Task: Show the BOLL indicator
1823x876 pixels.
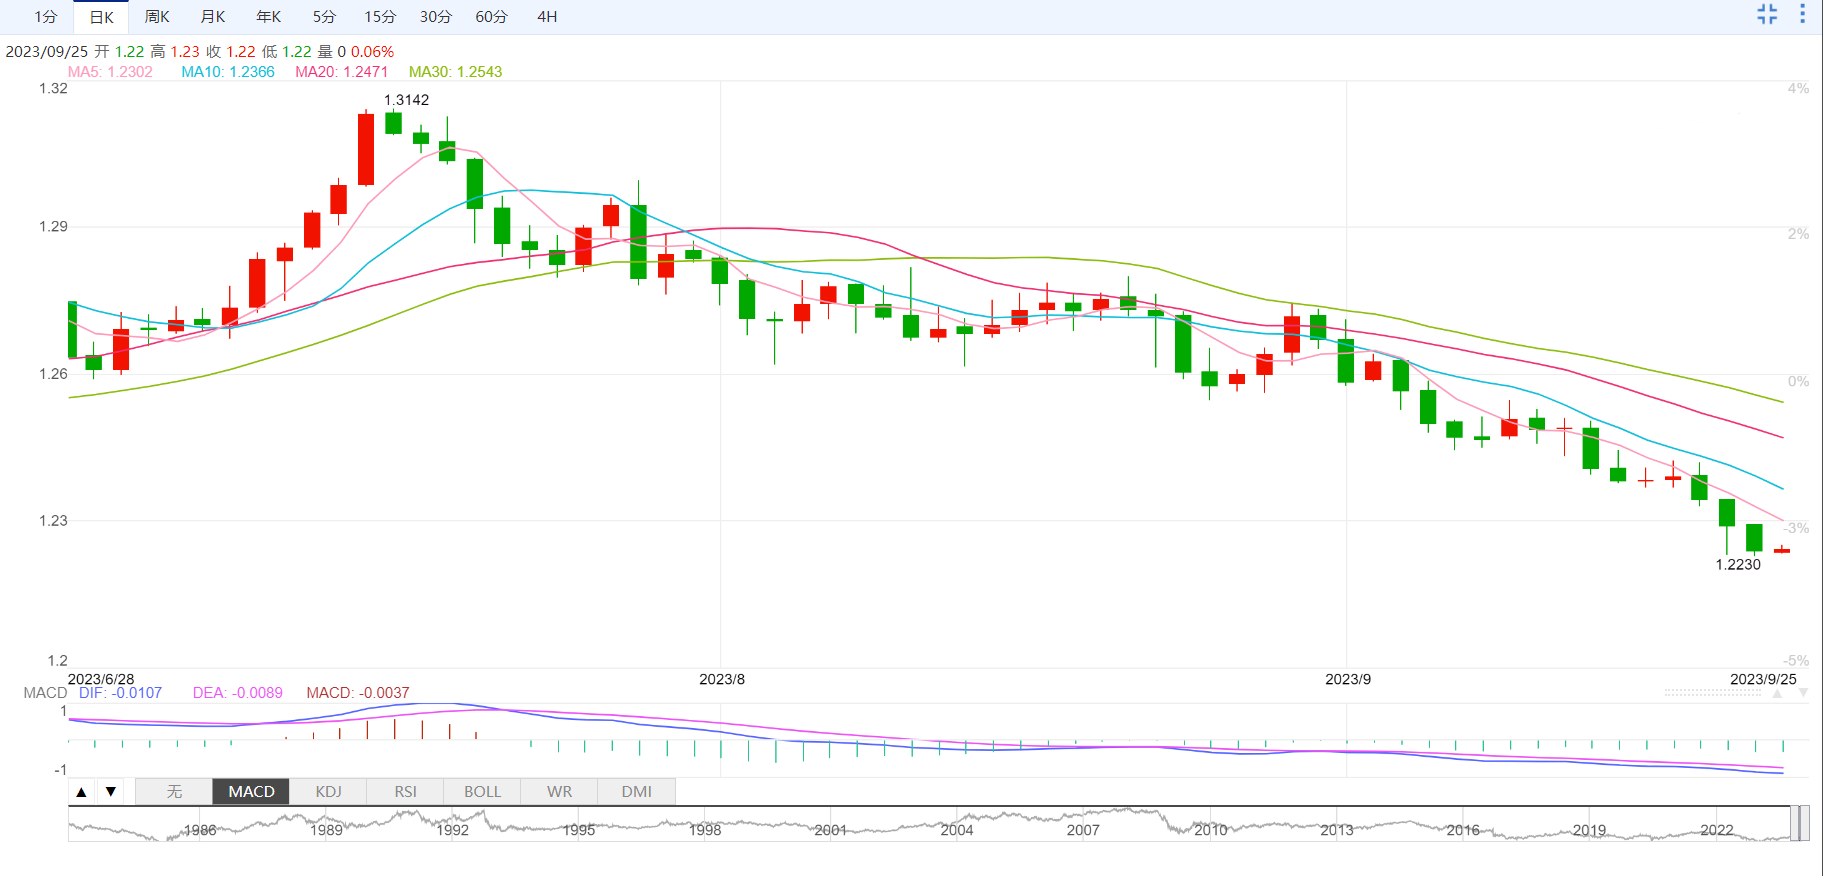Action: (482, 792)
